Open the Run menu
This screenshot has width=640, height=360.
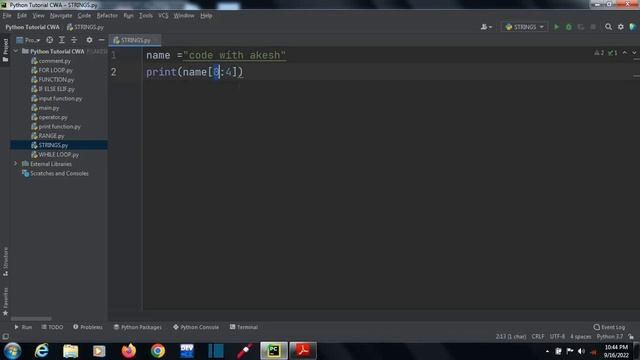pos(129,16)
